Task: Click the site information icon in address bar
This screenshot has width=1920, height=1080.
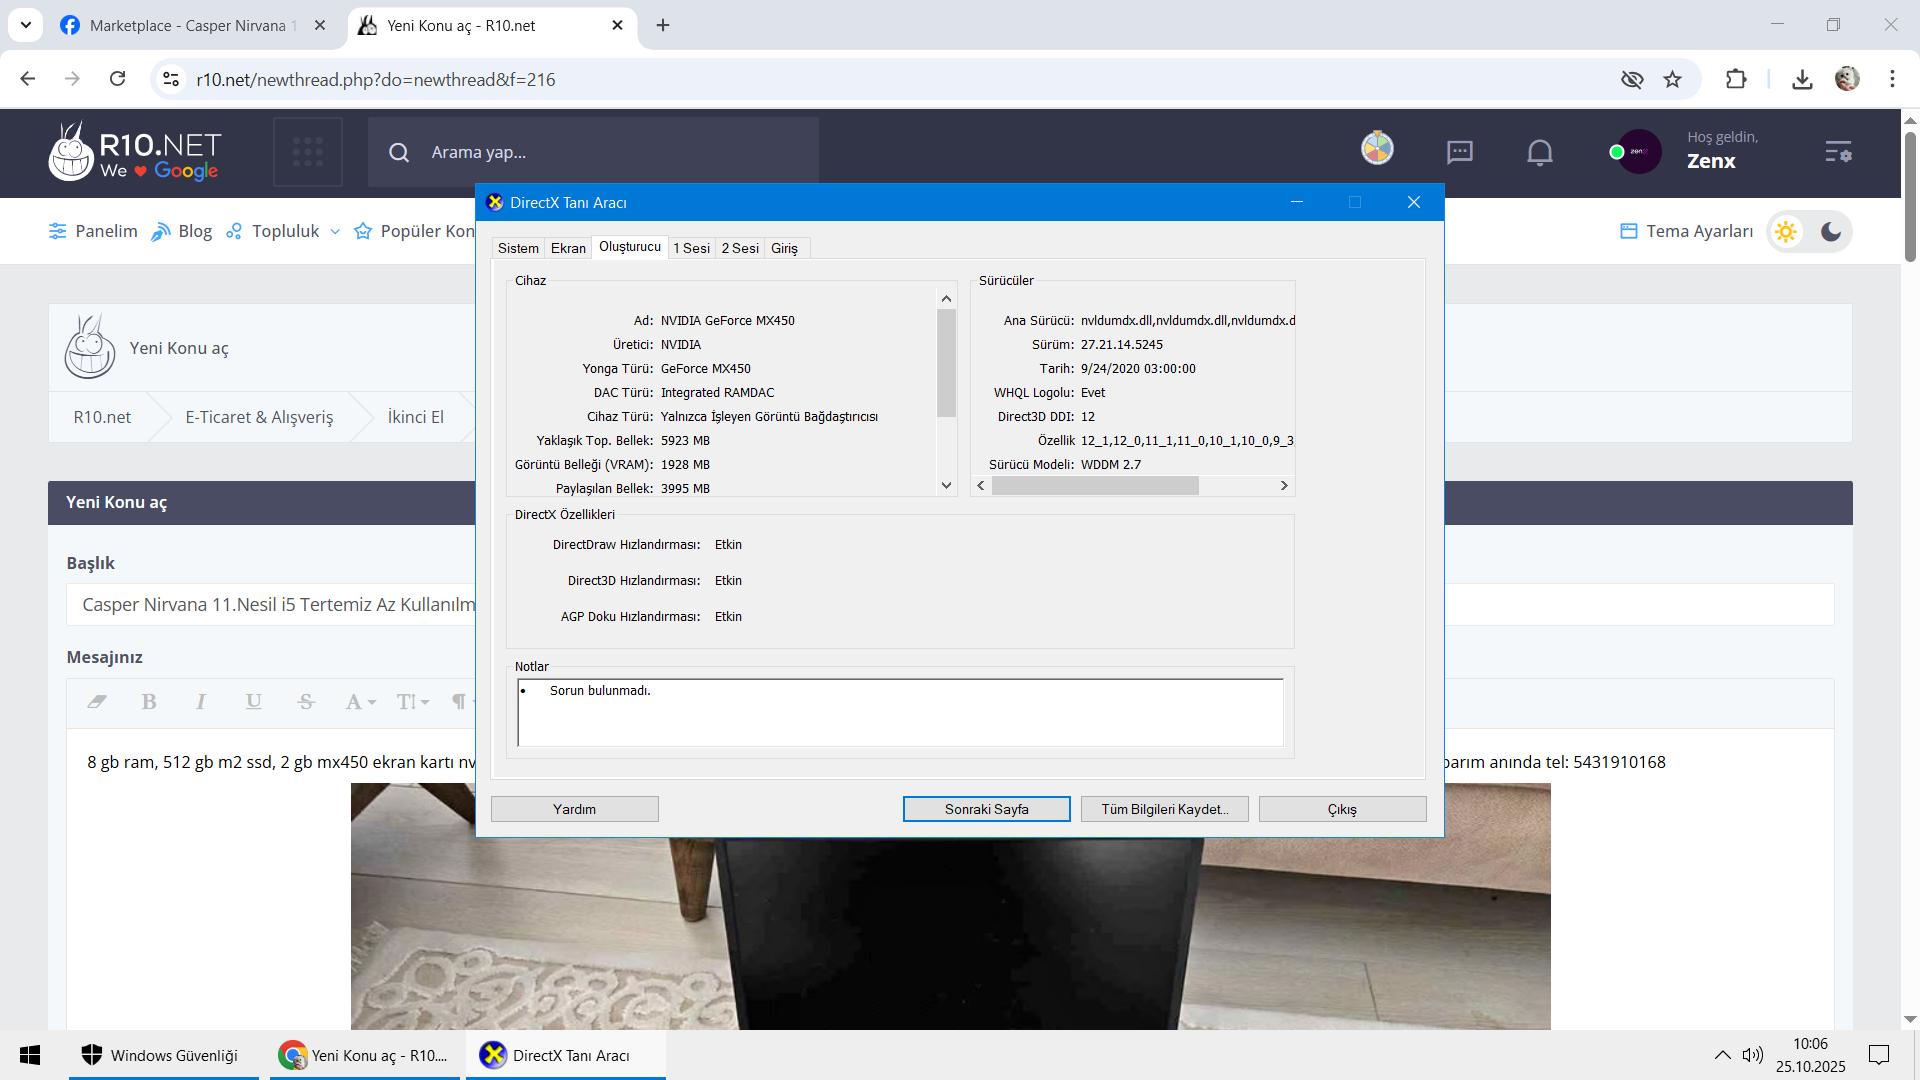Action: tap(171, 79)
